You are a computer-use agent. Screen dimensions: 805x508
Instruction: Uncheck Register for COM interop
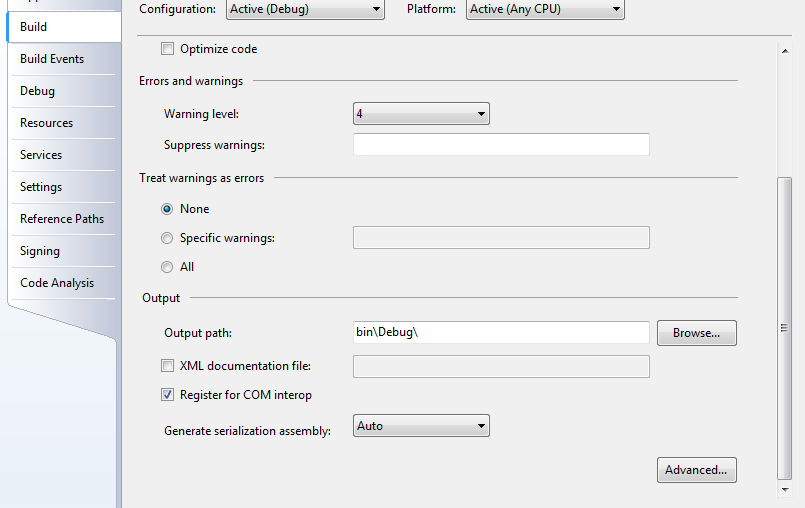167,394
